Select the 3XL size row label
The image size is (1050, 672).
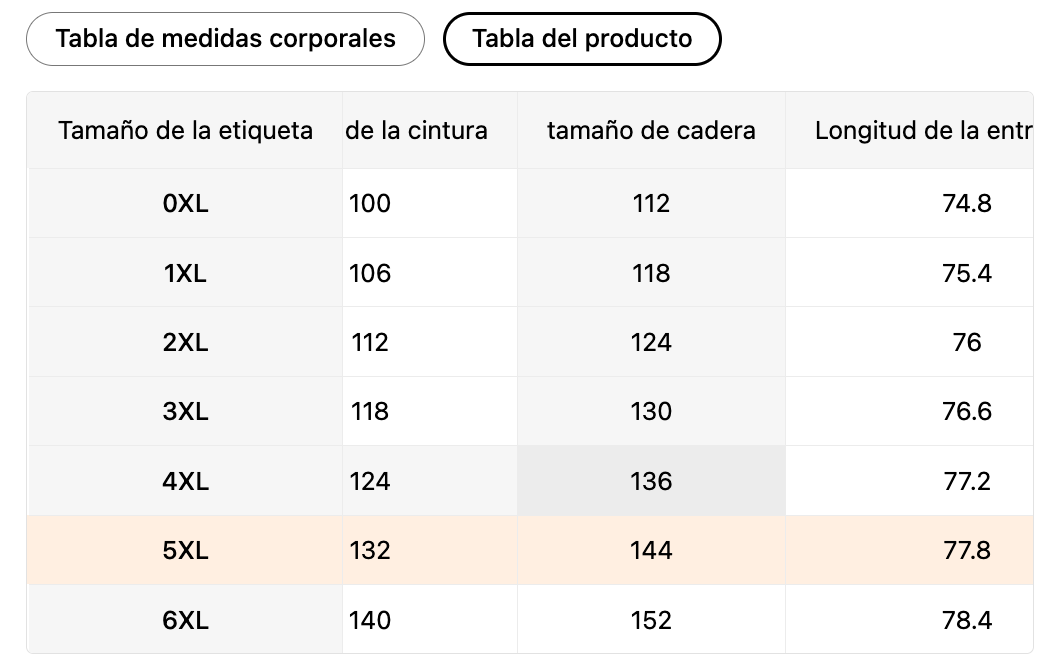(185, 411)
